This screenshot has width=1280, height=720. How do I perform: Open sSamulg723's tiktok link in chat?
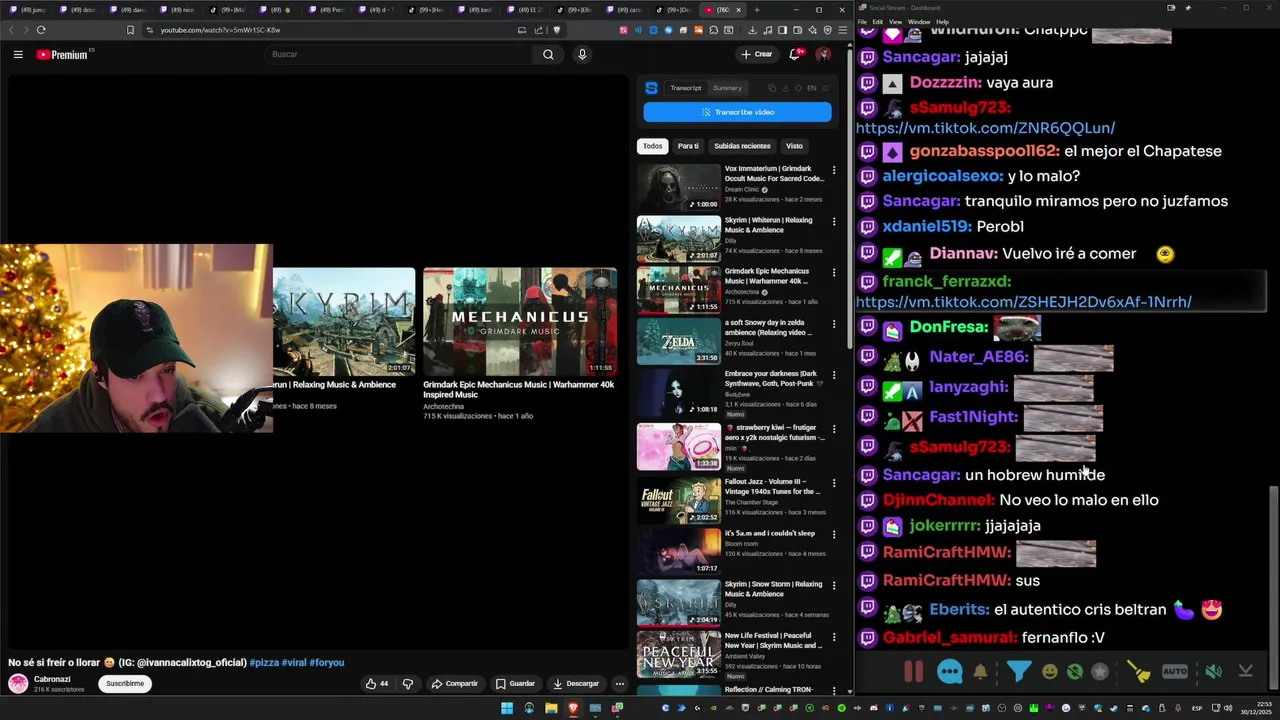(985, 128)
